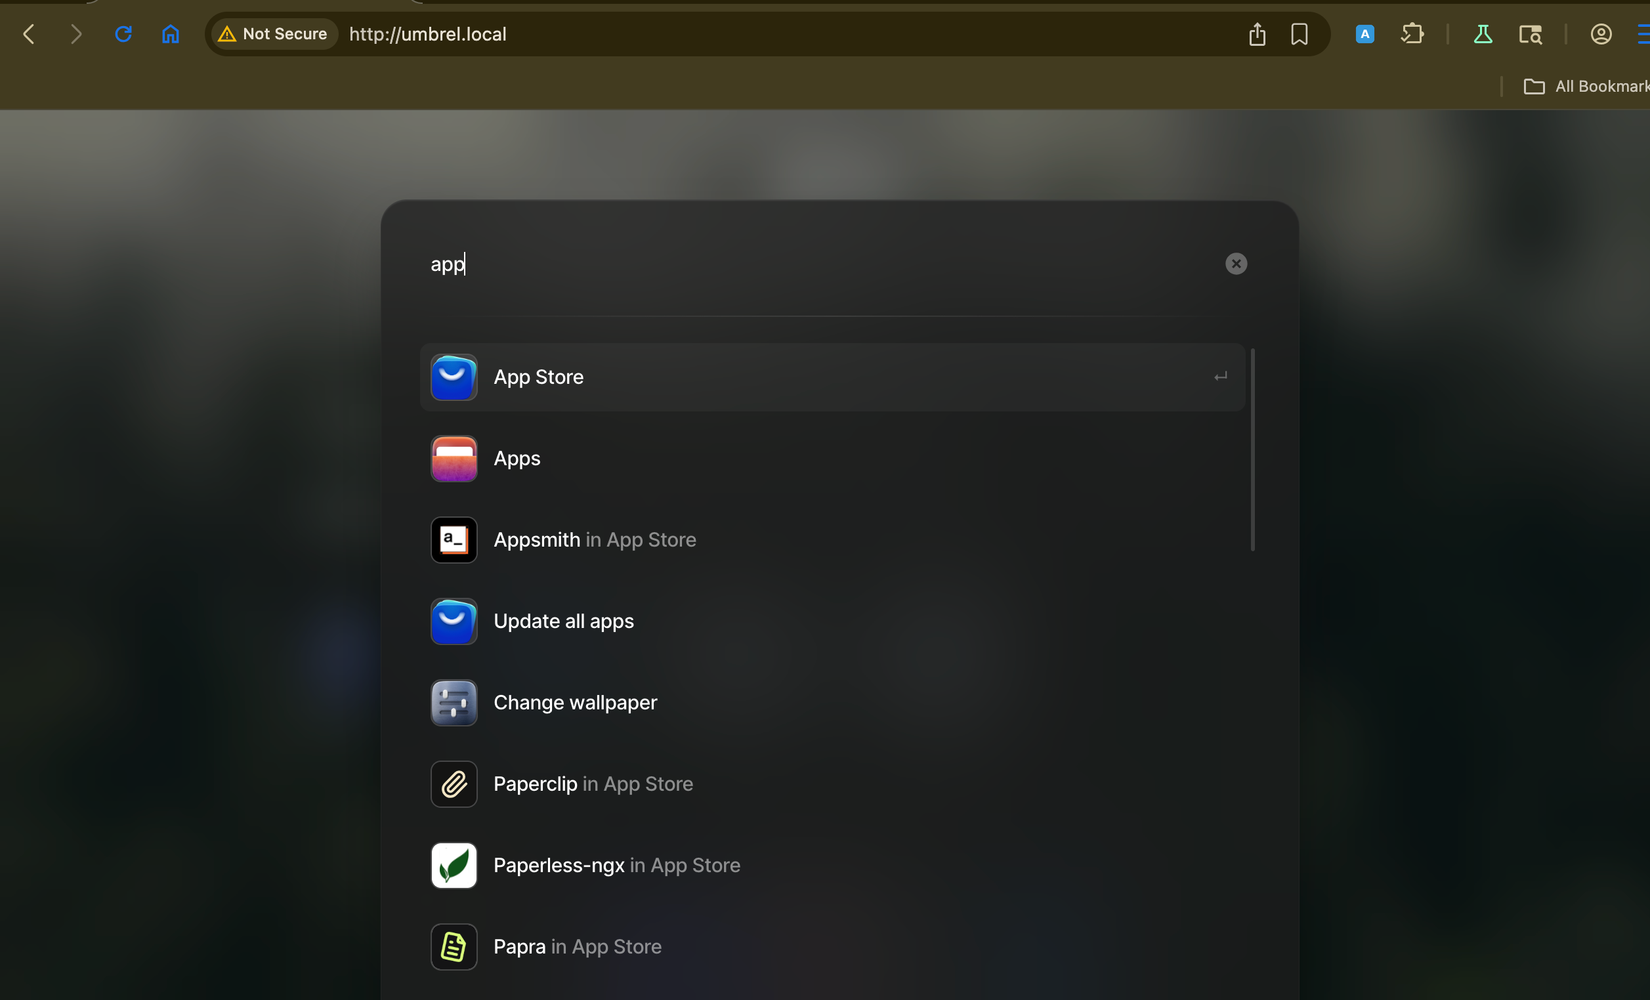Viewport: 1650px width, 1000px height.
Task: Click the search input containing 'app'
Action: click(x=820, y=264)
